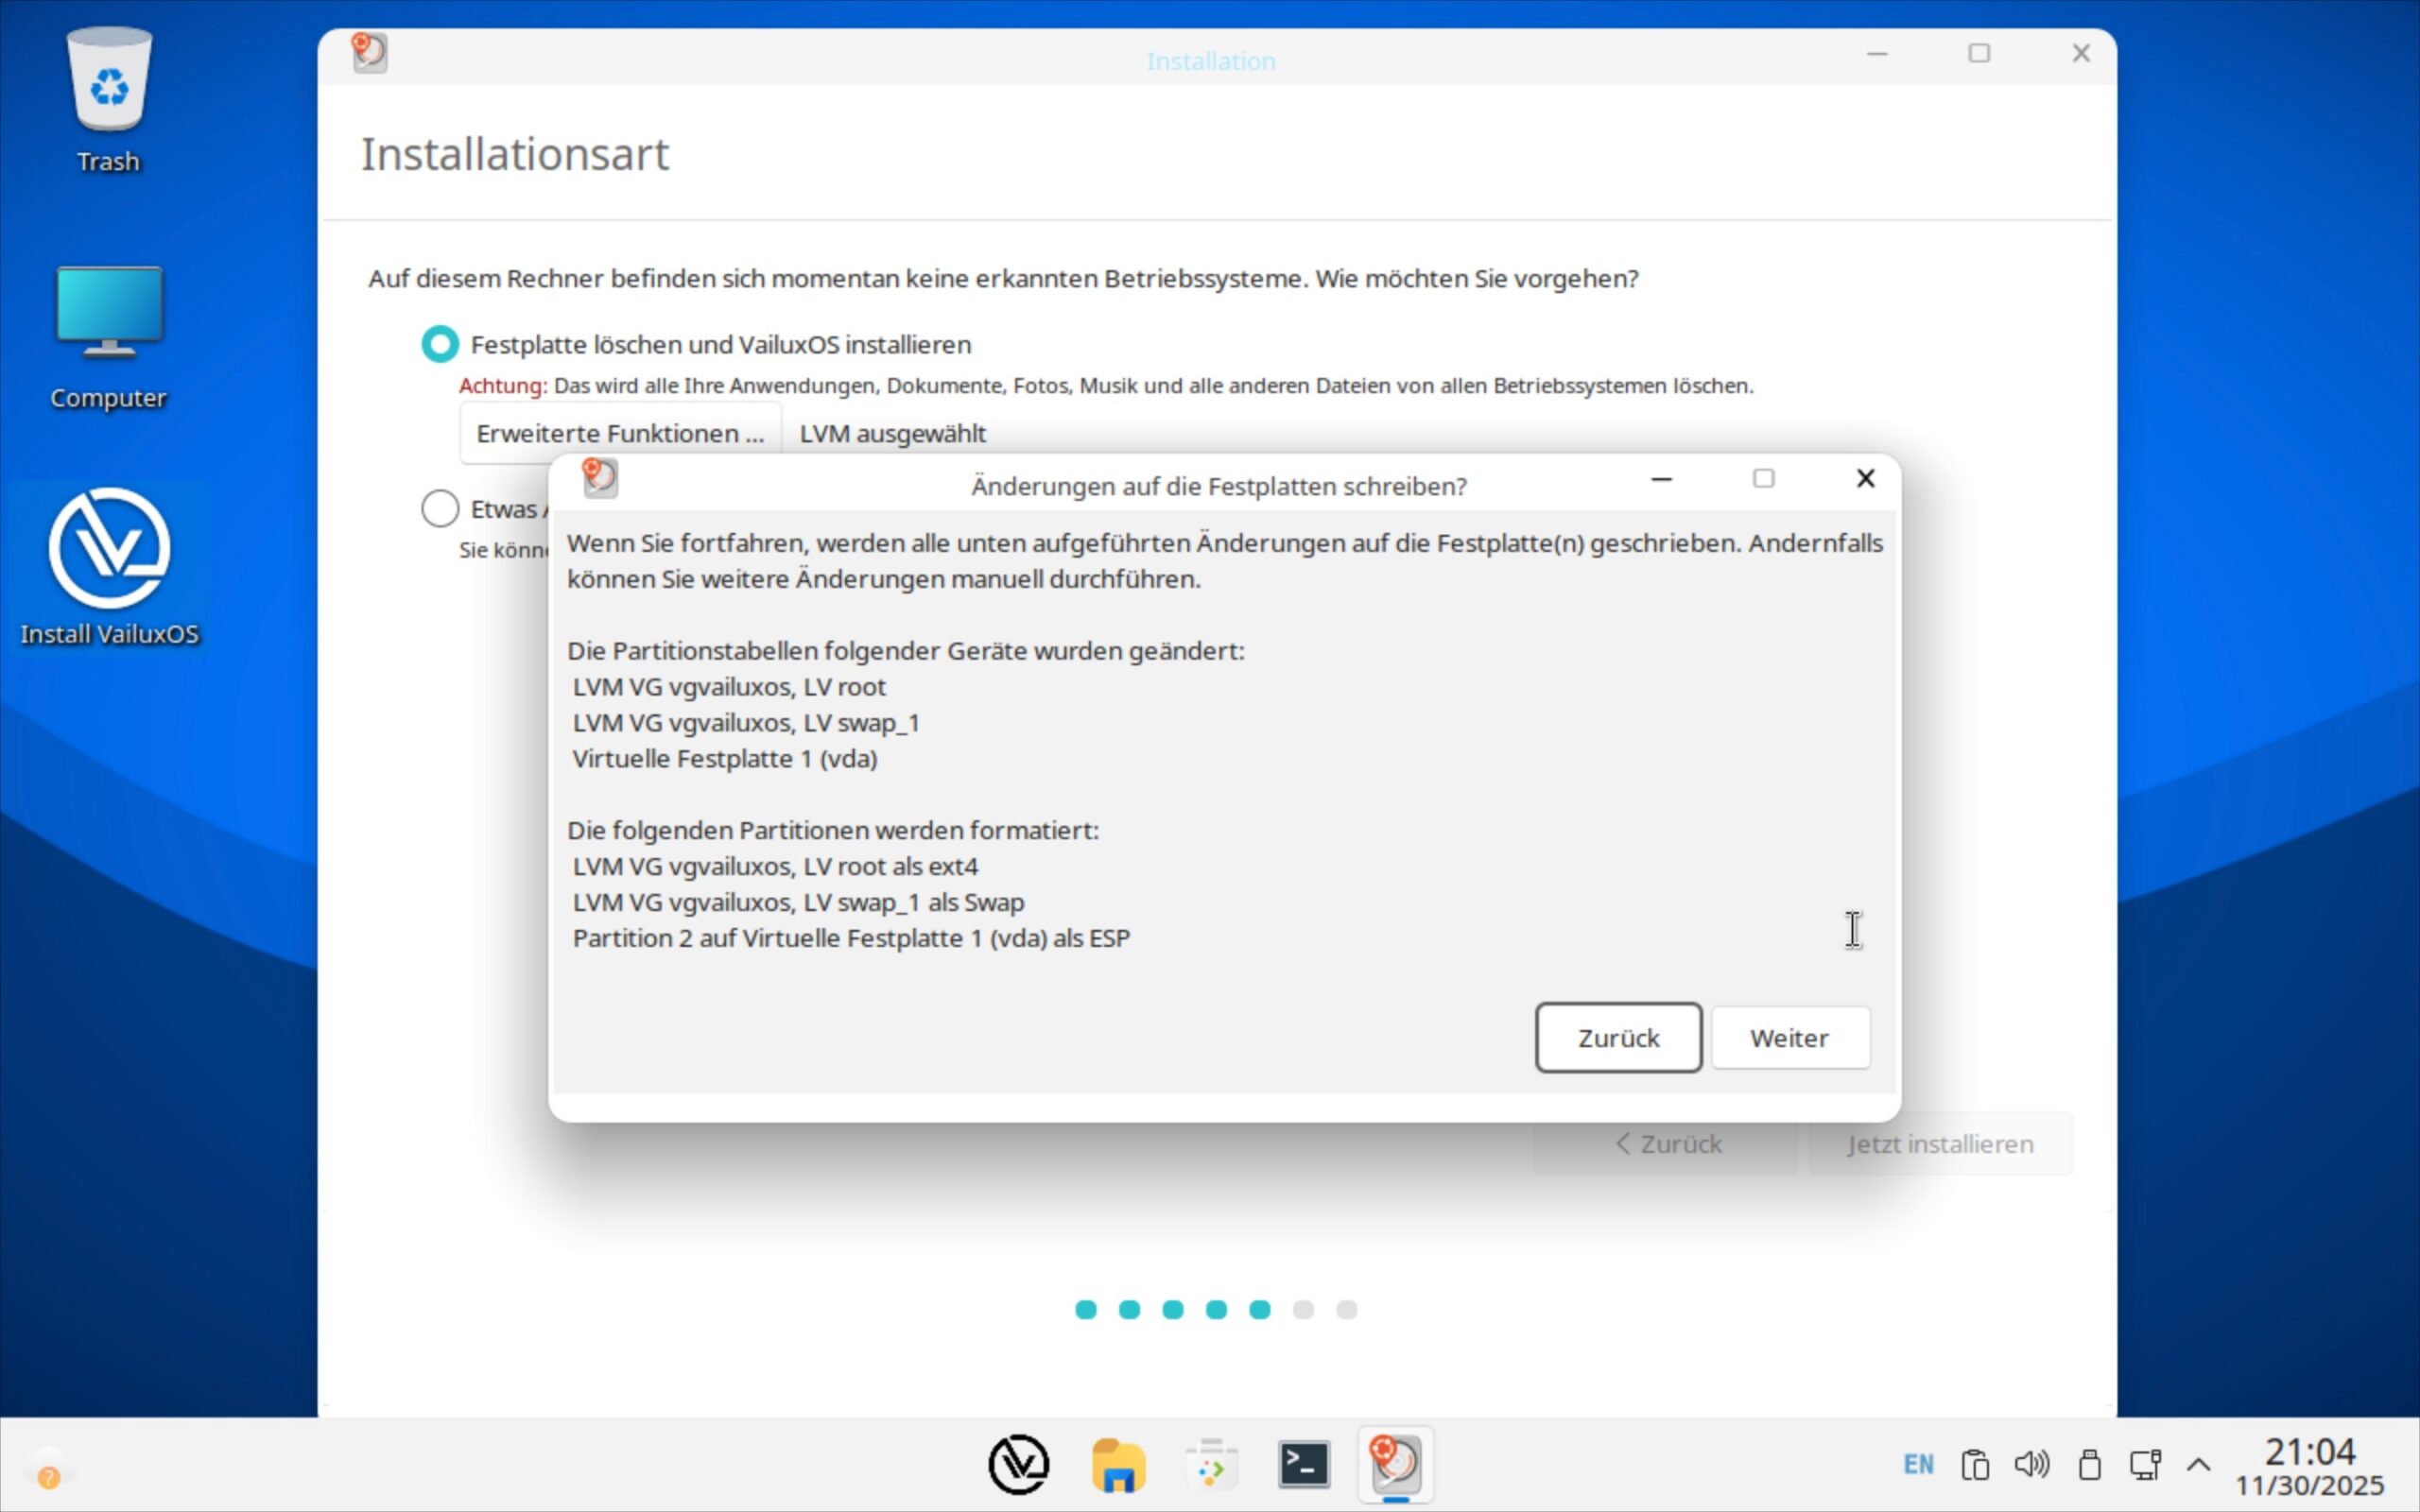The image size is (2420, 1512).
Task: Click the network tray icon
Action: tap(2145, 1465)
